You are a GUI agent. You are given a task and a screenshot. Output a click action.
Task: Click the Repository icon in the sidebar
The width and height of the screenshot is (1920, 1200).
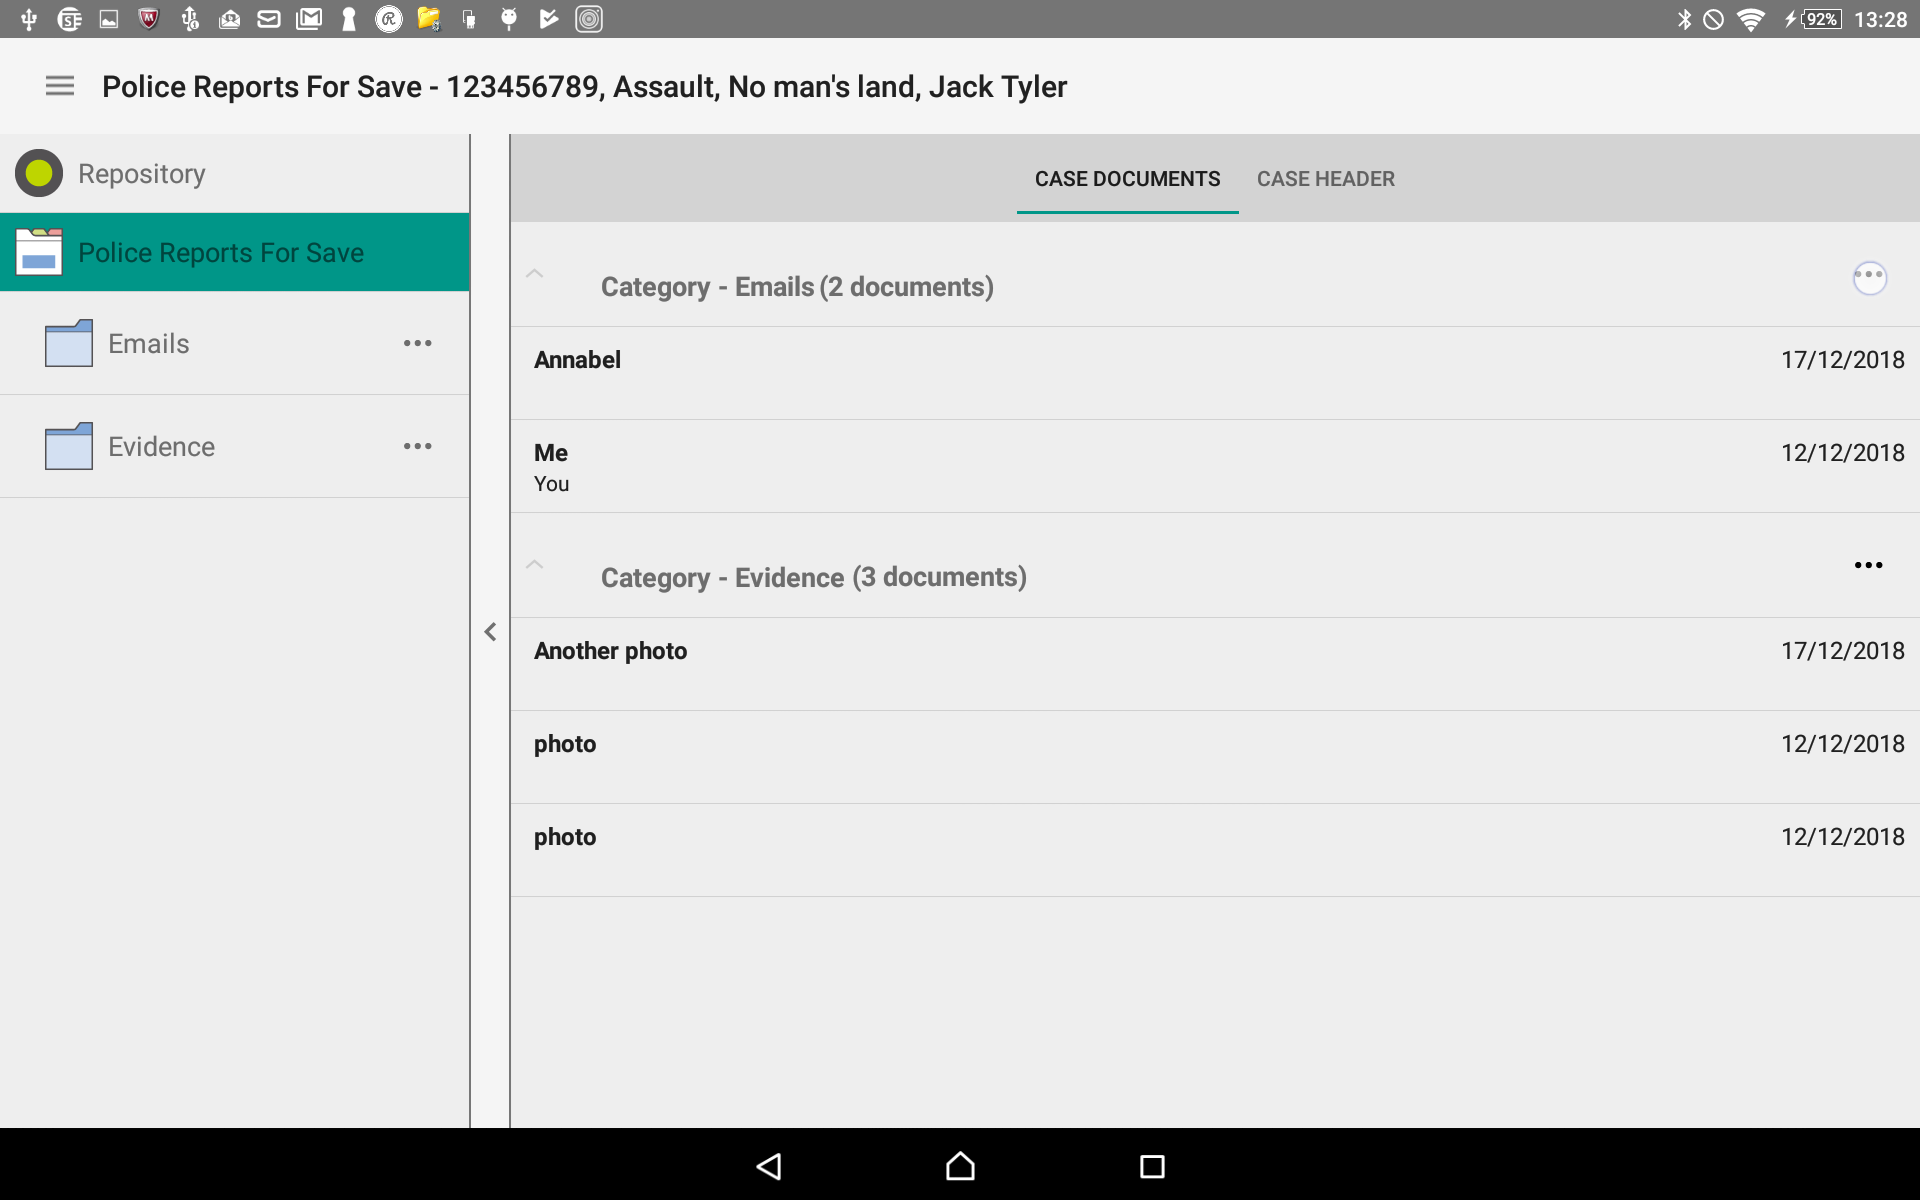click(38, 172)
